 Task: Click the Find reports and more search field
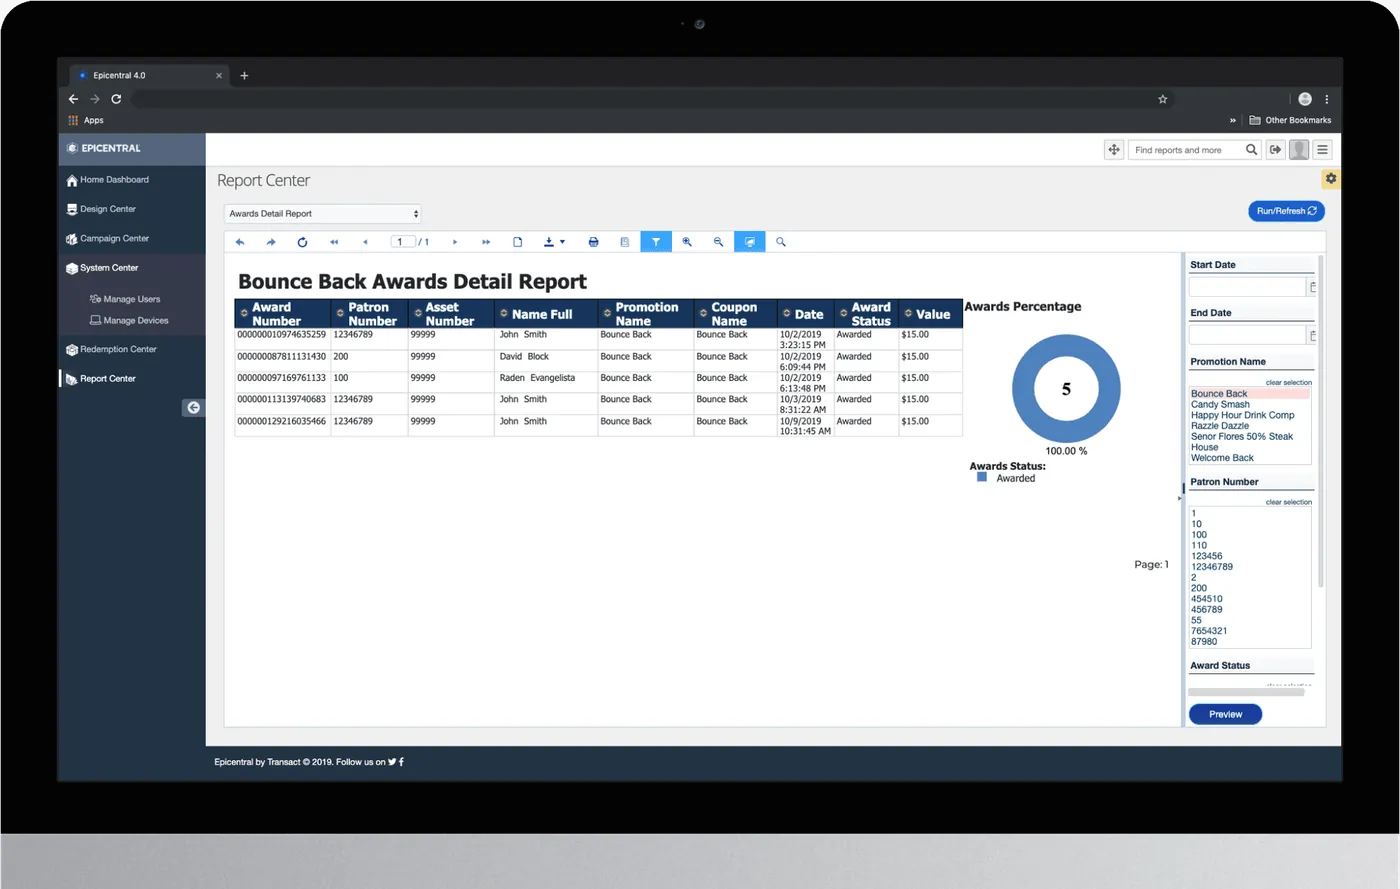[x=1187, y=150]
